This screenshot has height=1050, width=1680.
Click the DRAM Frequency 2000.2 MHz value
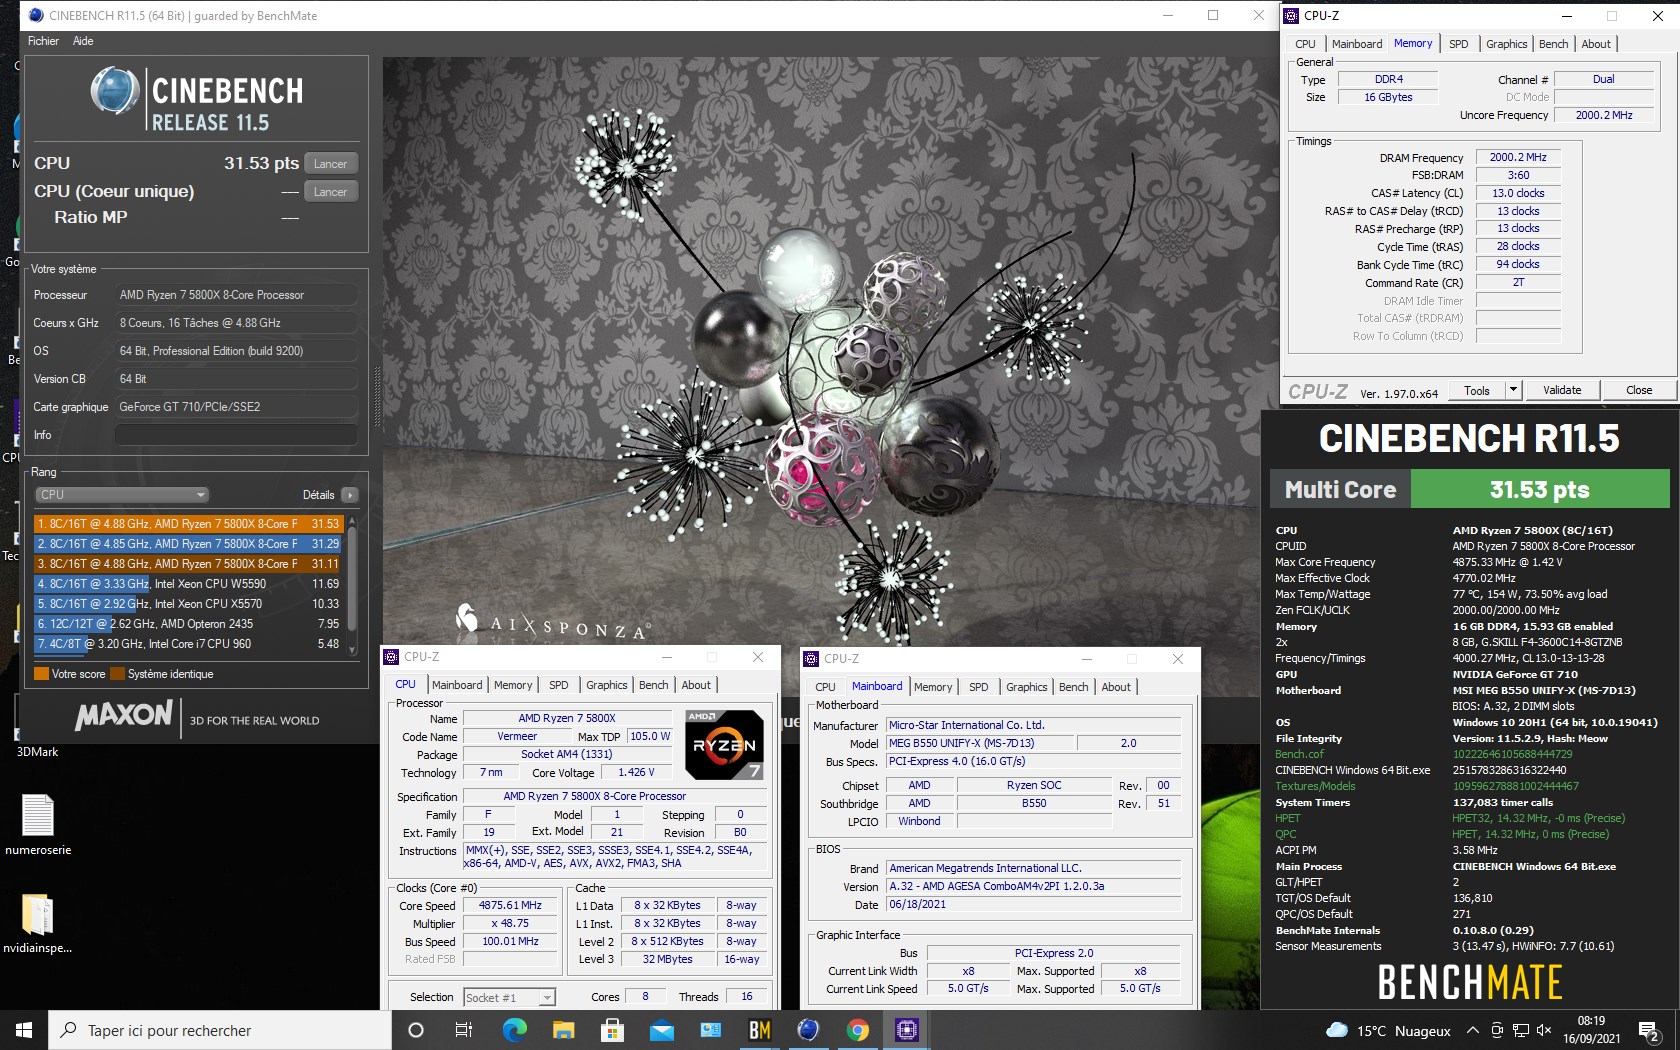click(x=1518, y=157)
